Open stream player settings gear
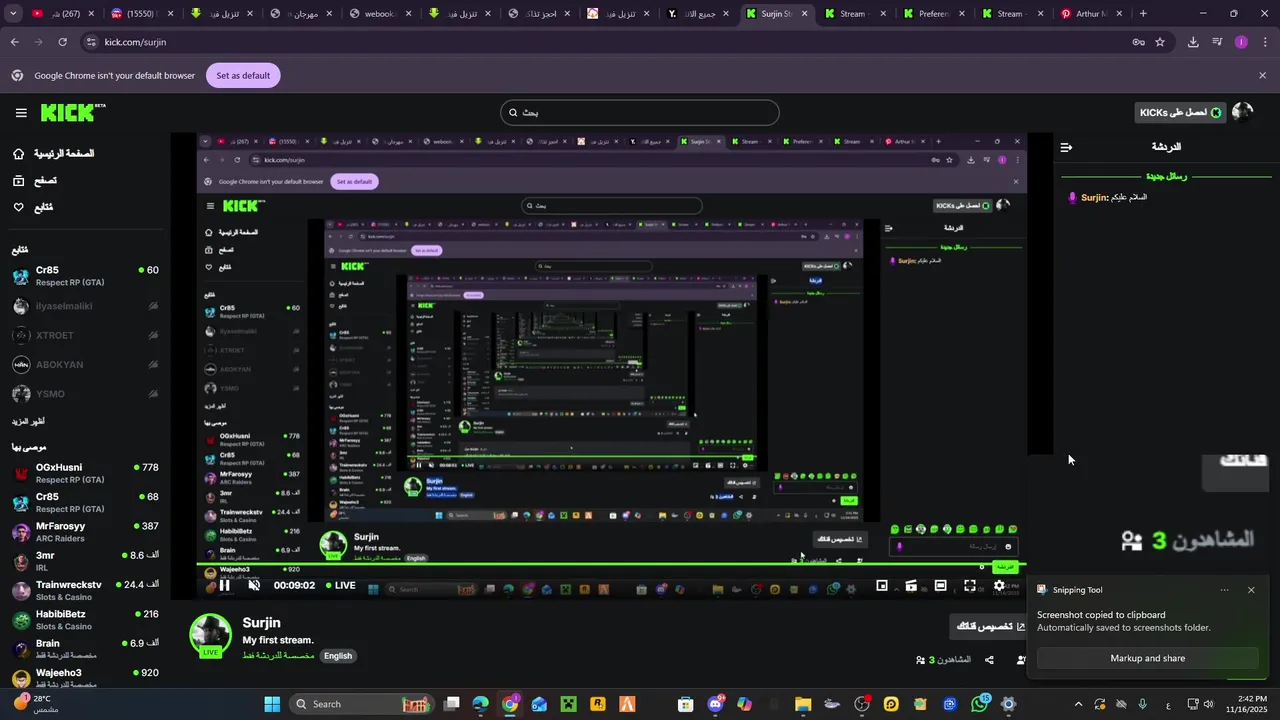The width and height of the screenshot is (1280, 720). 999,586
